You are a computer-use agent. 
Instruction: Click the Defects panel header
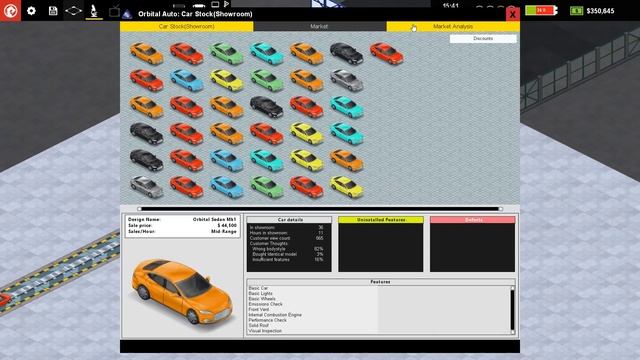(x=473, y=220)
